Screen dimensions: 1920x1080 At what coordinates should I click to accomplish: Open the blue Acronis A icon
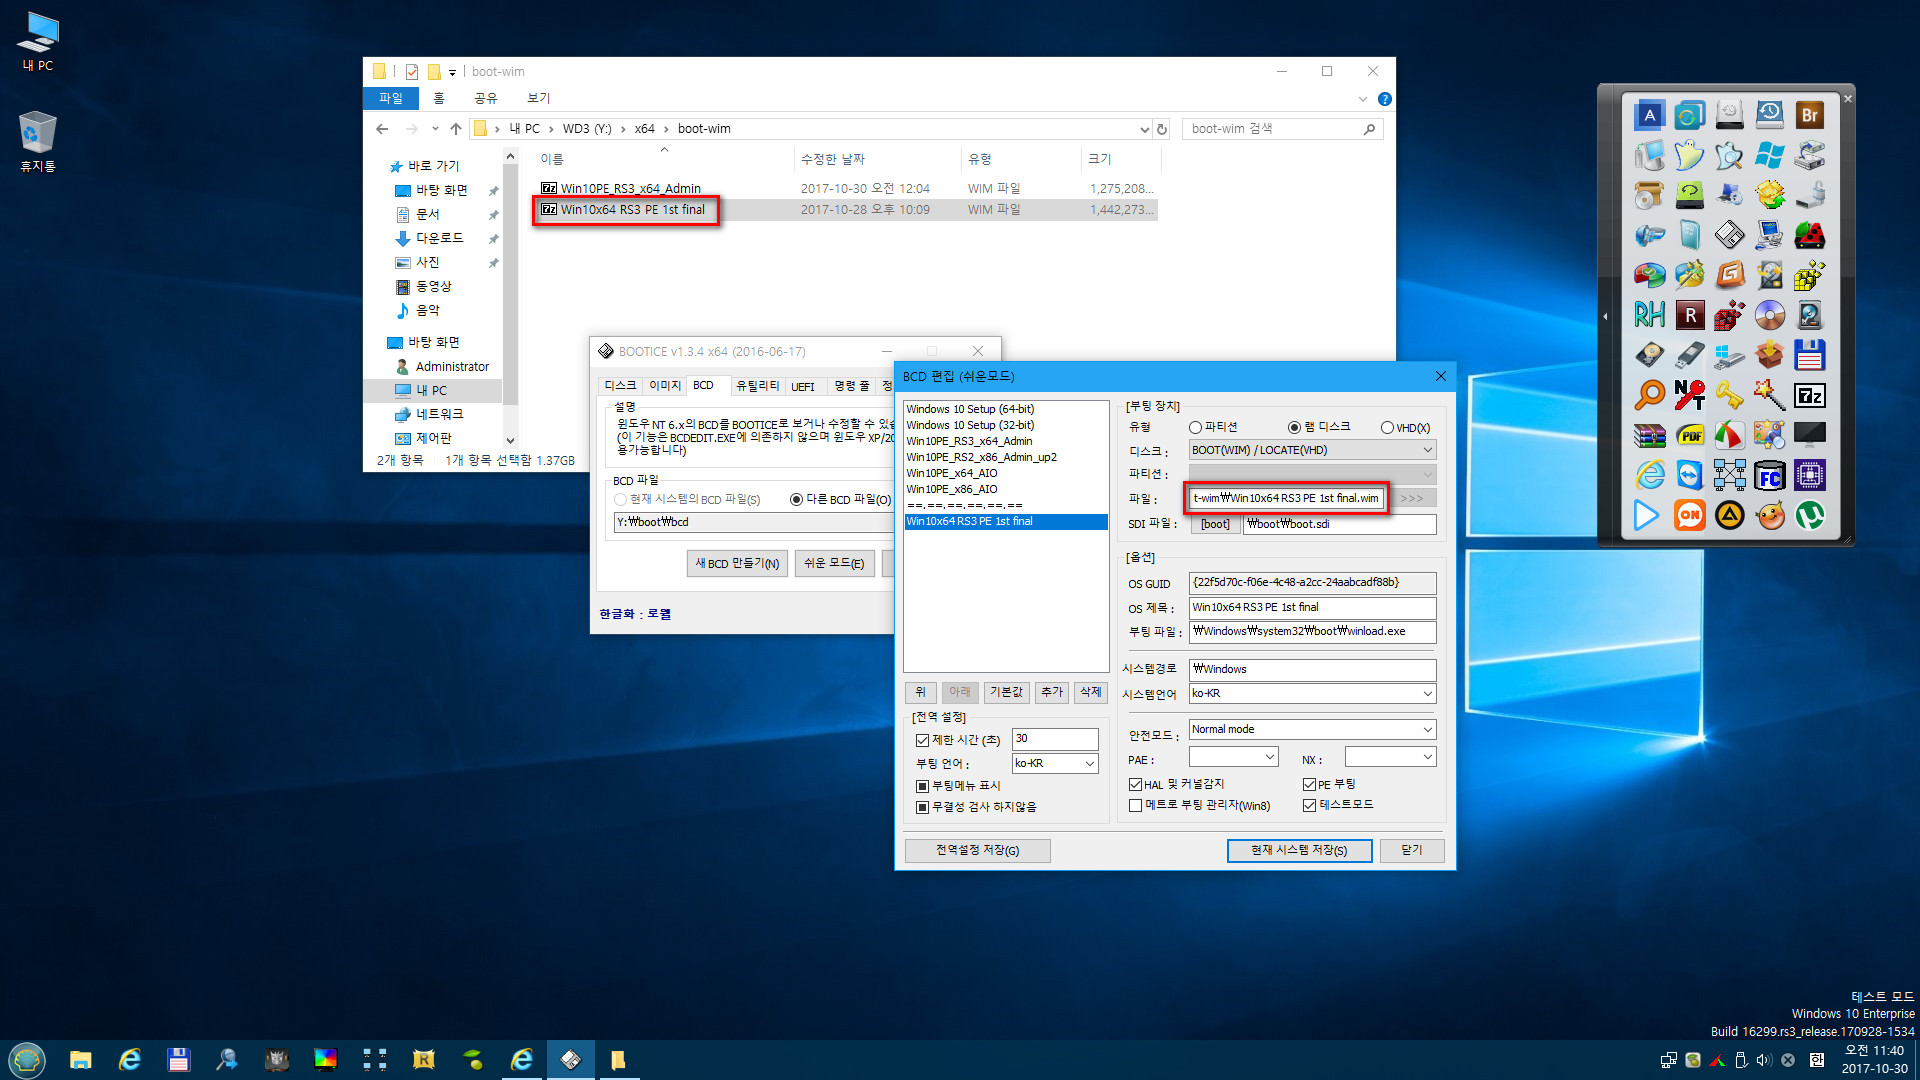(1649, 115)
